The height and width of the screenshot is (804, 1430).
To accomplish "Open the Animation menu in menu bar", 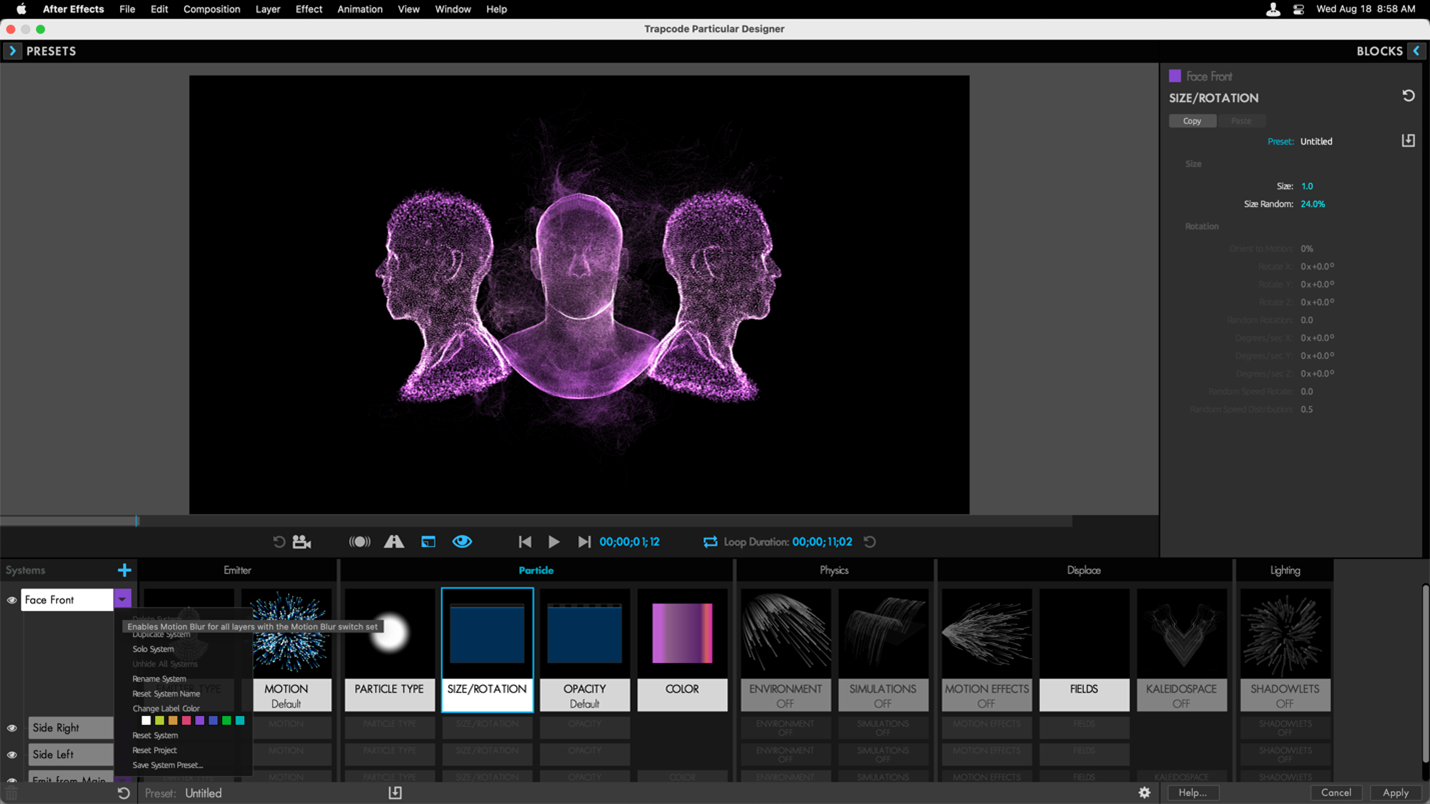I will tap(360, 9).
